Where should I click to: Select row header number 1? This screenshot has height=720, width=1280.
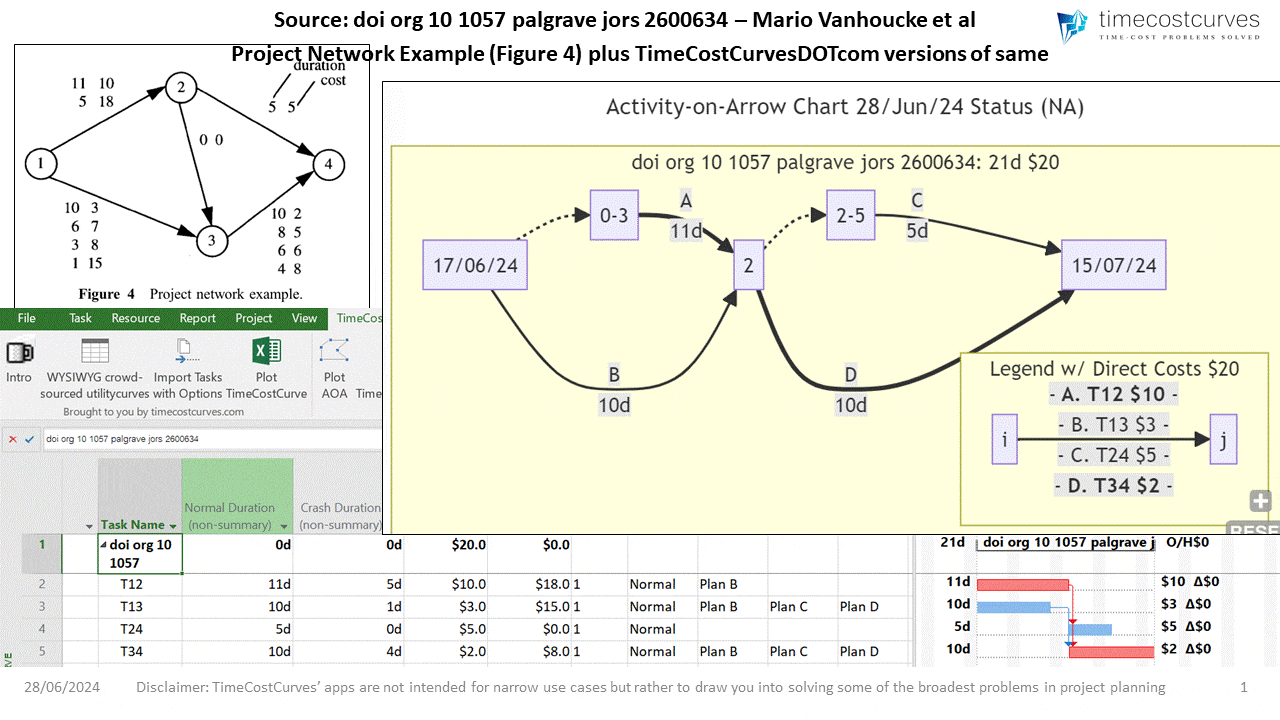(42, 554)
